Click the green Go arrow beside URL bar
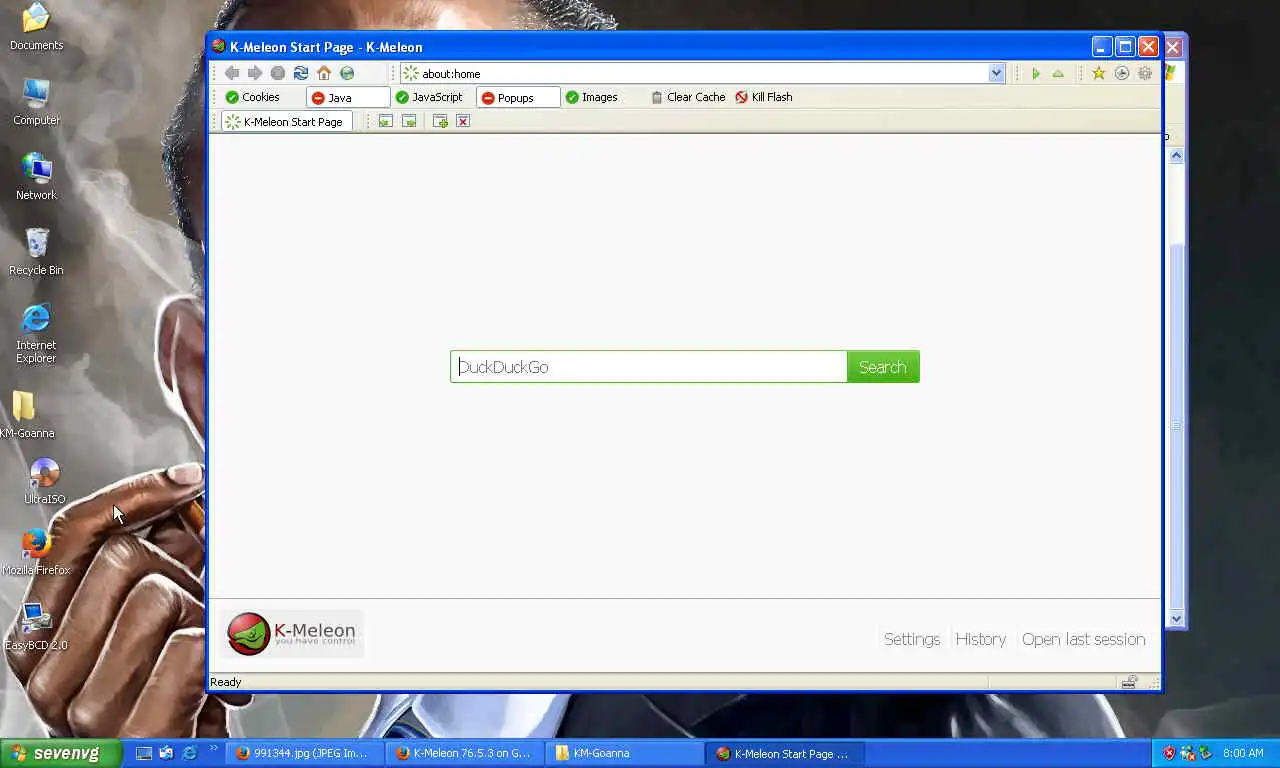Viewport: 1280px width, 768px height. tap(1035, 73)
